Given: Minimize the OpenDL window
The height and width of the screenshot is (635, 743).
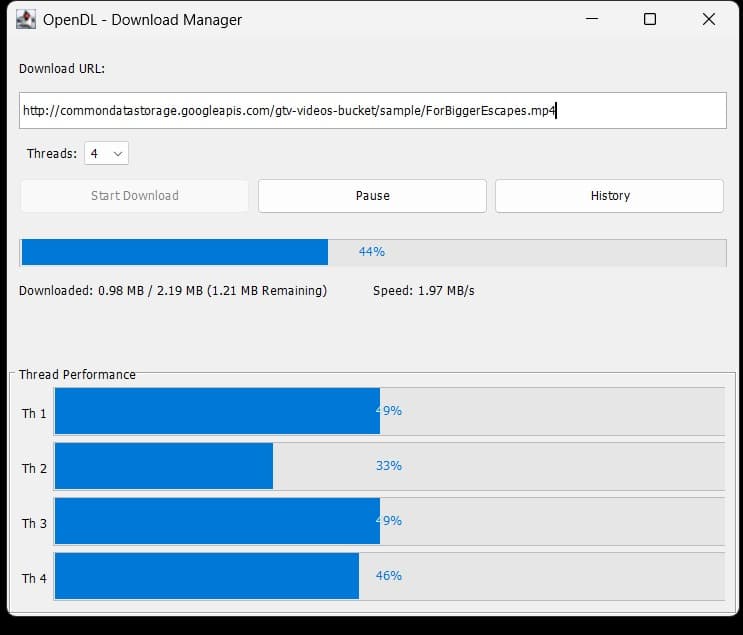Looking at the screenshot, I should coord(592,19).
